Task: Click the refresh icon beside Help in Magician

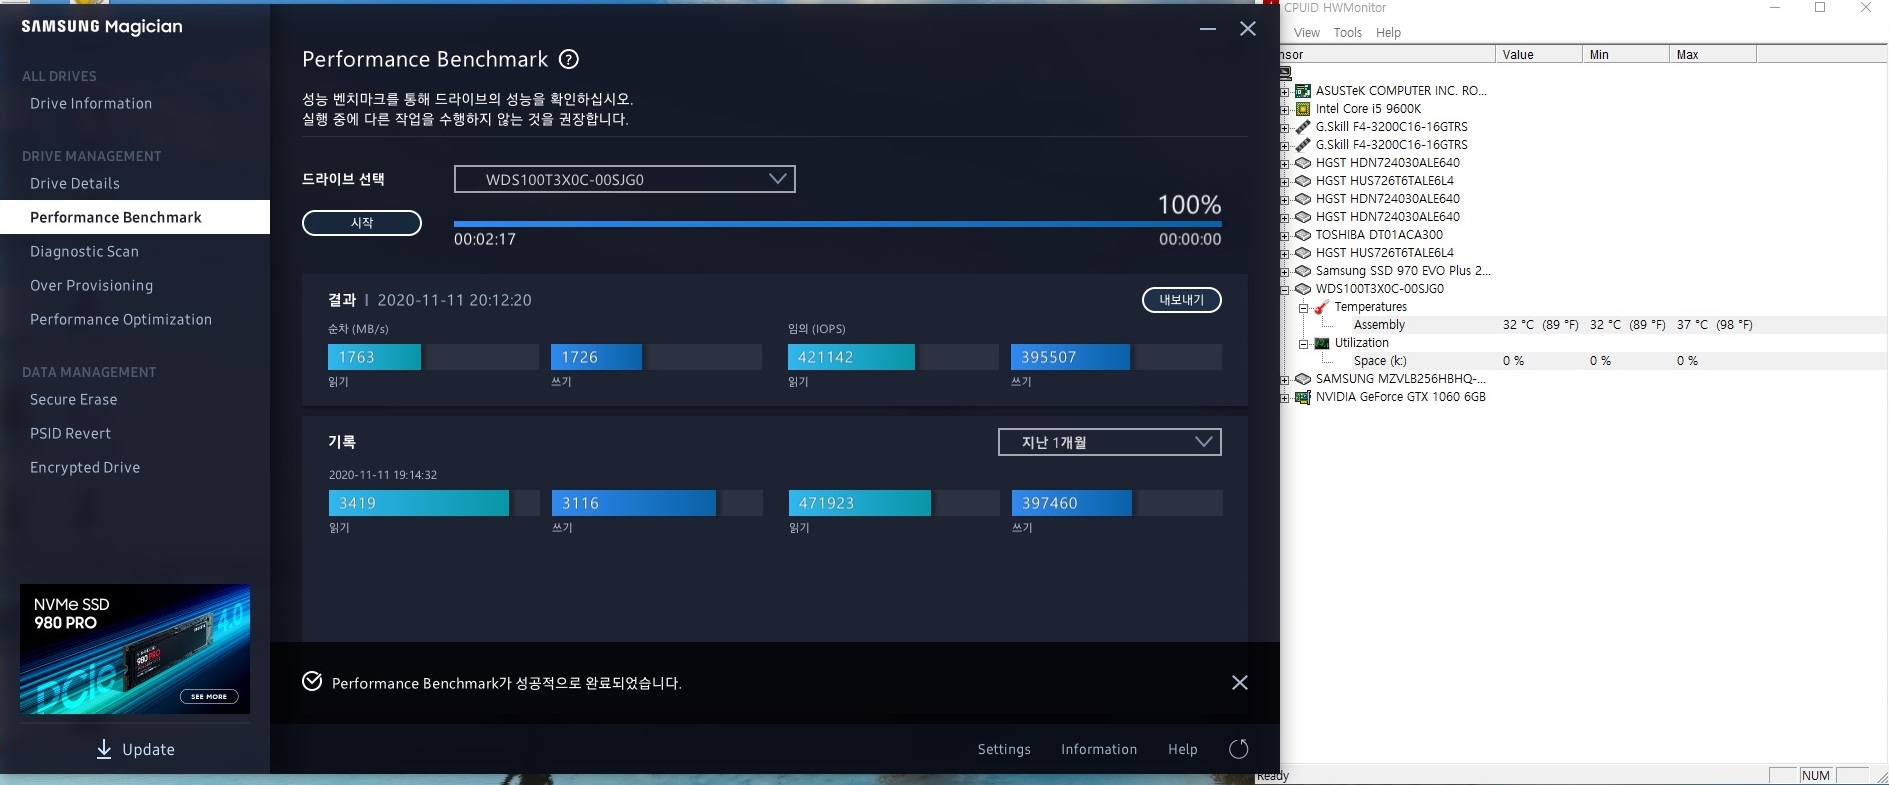Action: [x=1238, y=749]
